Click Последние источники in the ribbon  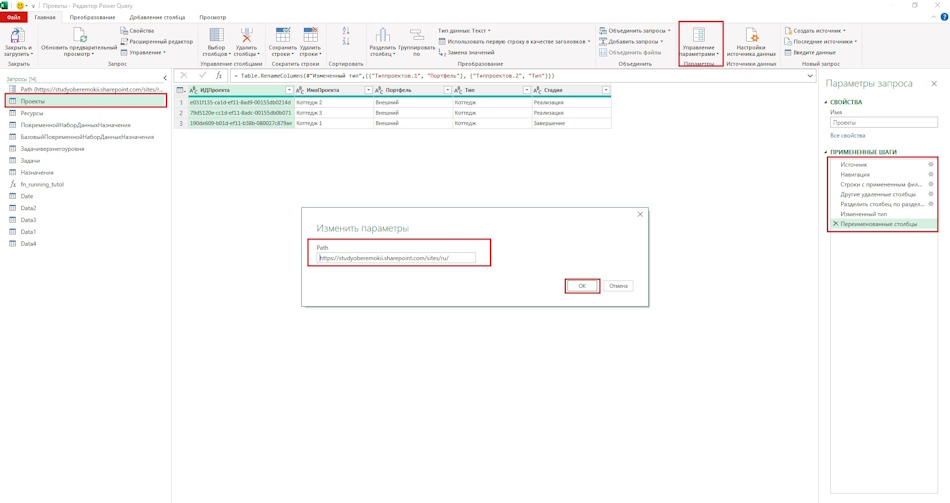click(x=820, y=41)
